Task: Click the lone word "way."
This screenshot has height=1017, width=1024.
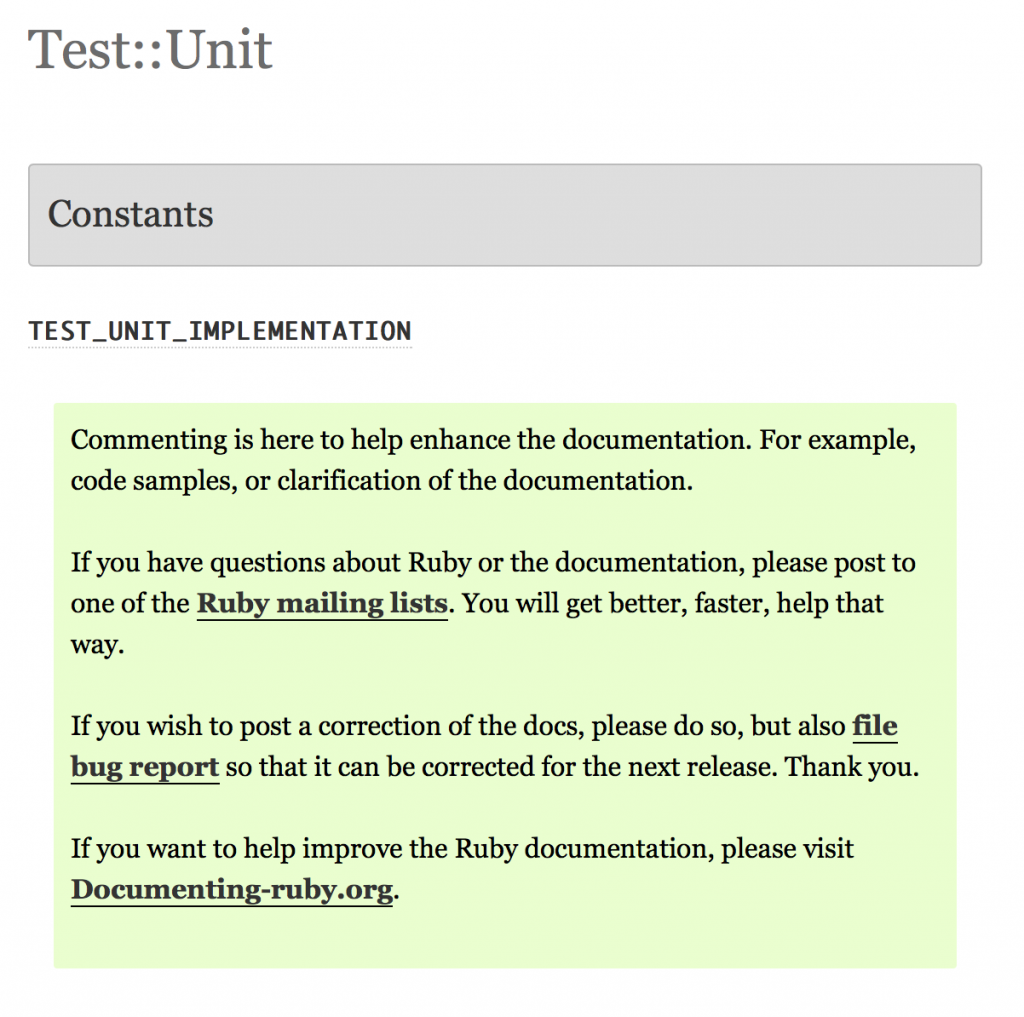Action: point(97,645)
